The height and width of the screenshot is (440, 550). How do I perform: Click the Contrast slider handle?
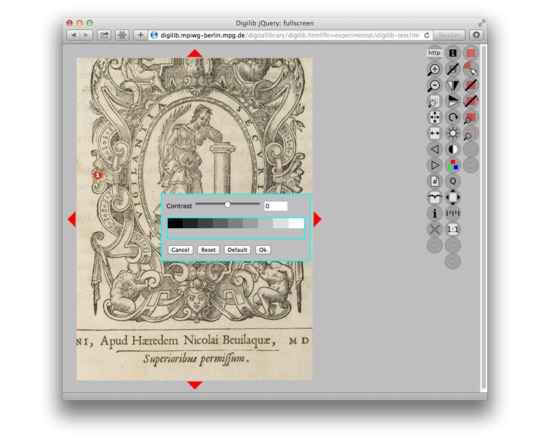228,204
